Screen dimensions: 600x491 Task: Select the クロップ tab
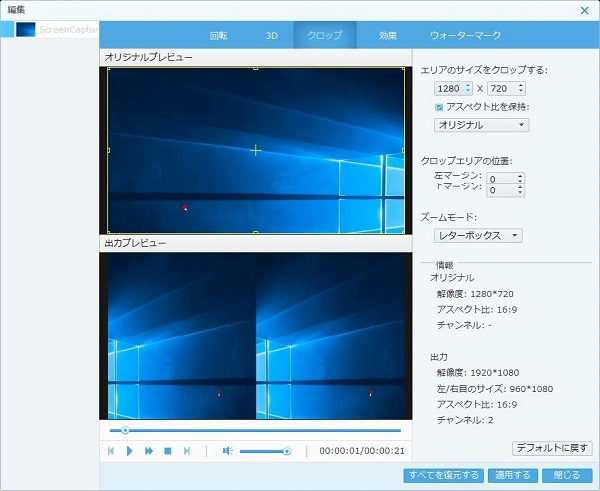325,36
